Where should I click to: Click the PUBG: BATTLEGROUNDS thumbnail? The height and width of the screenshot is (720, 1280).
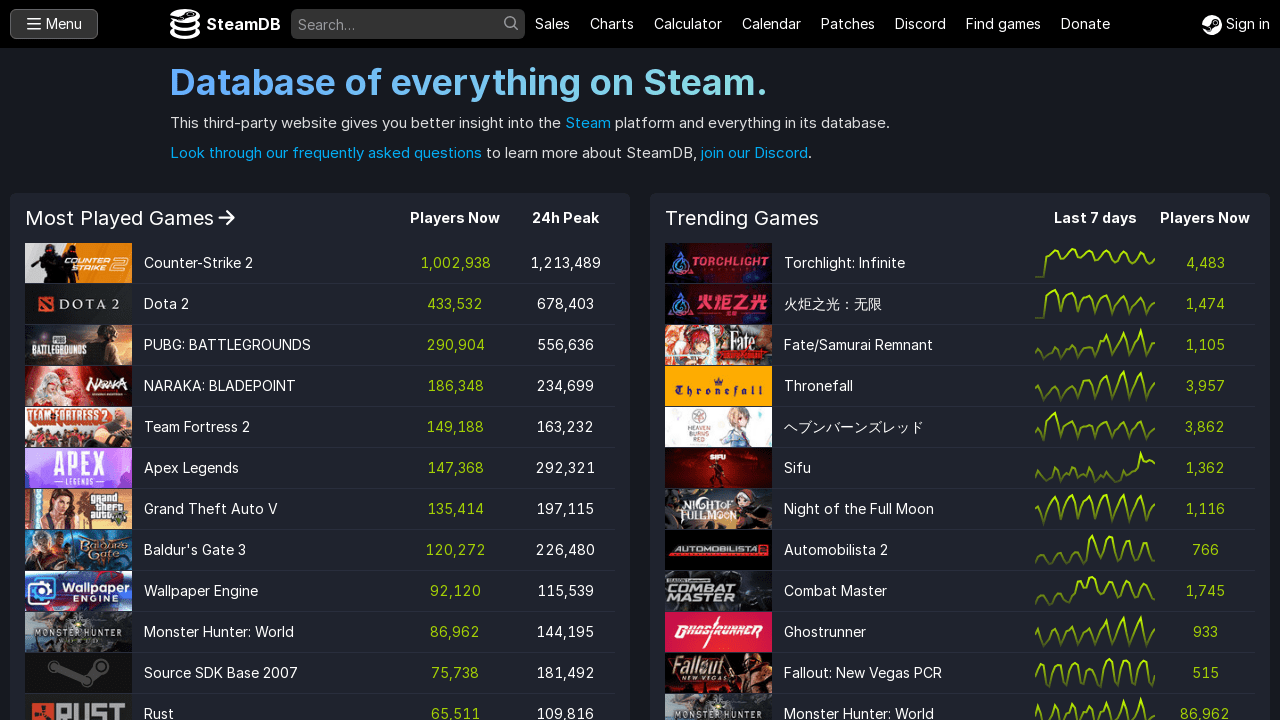click(78, 345)
